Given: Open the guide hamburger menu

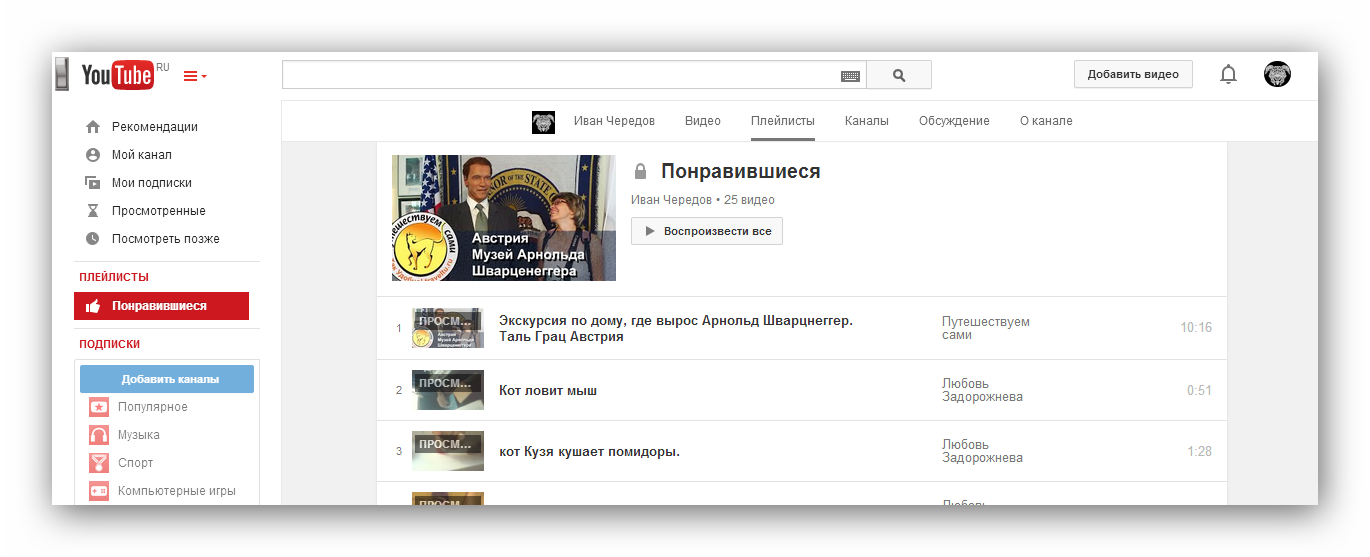Looking at the screenshot, I should point(195,76).
